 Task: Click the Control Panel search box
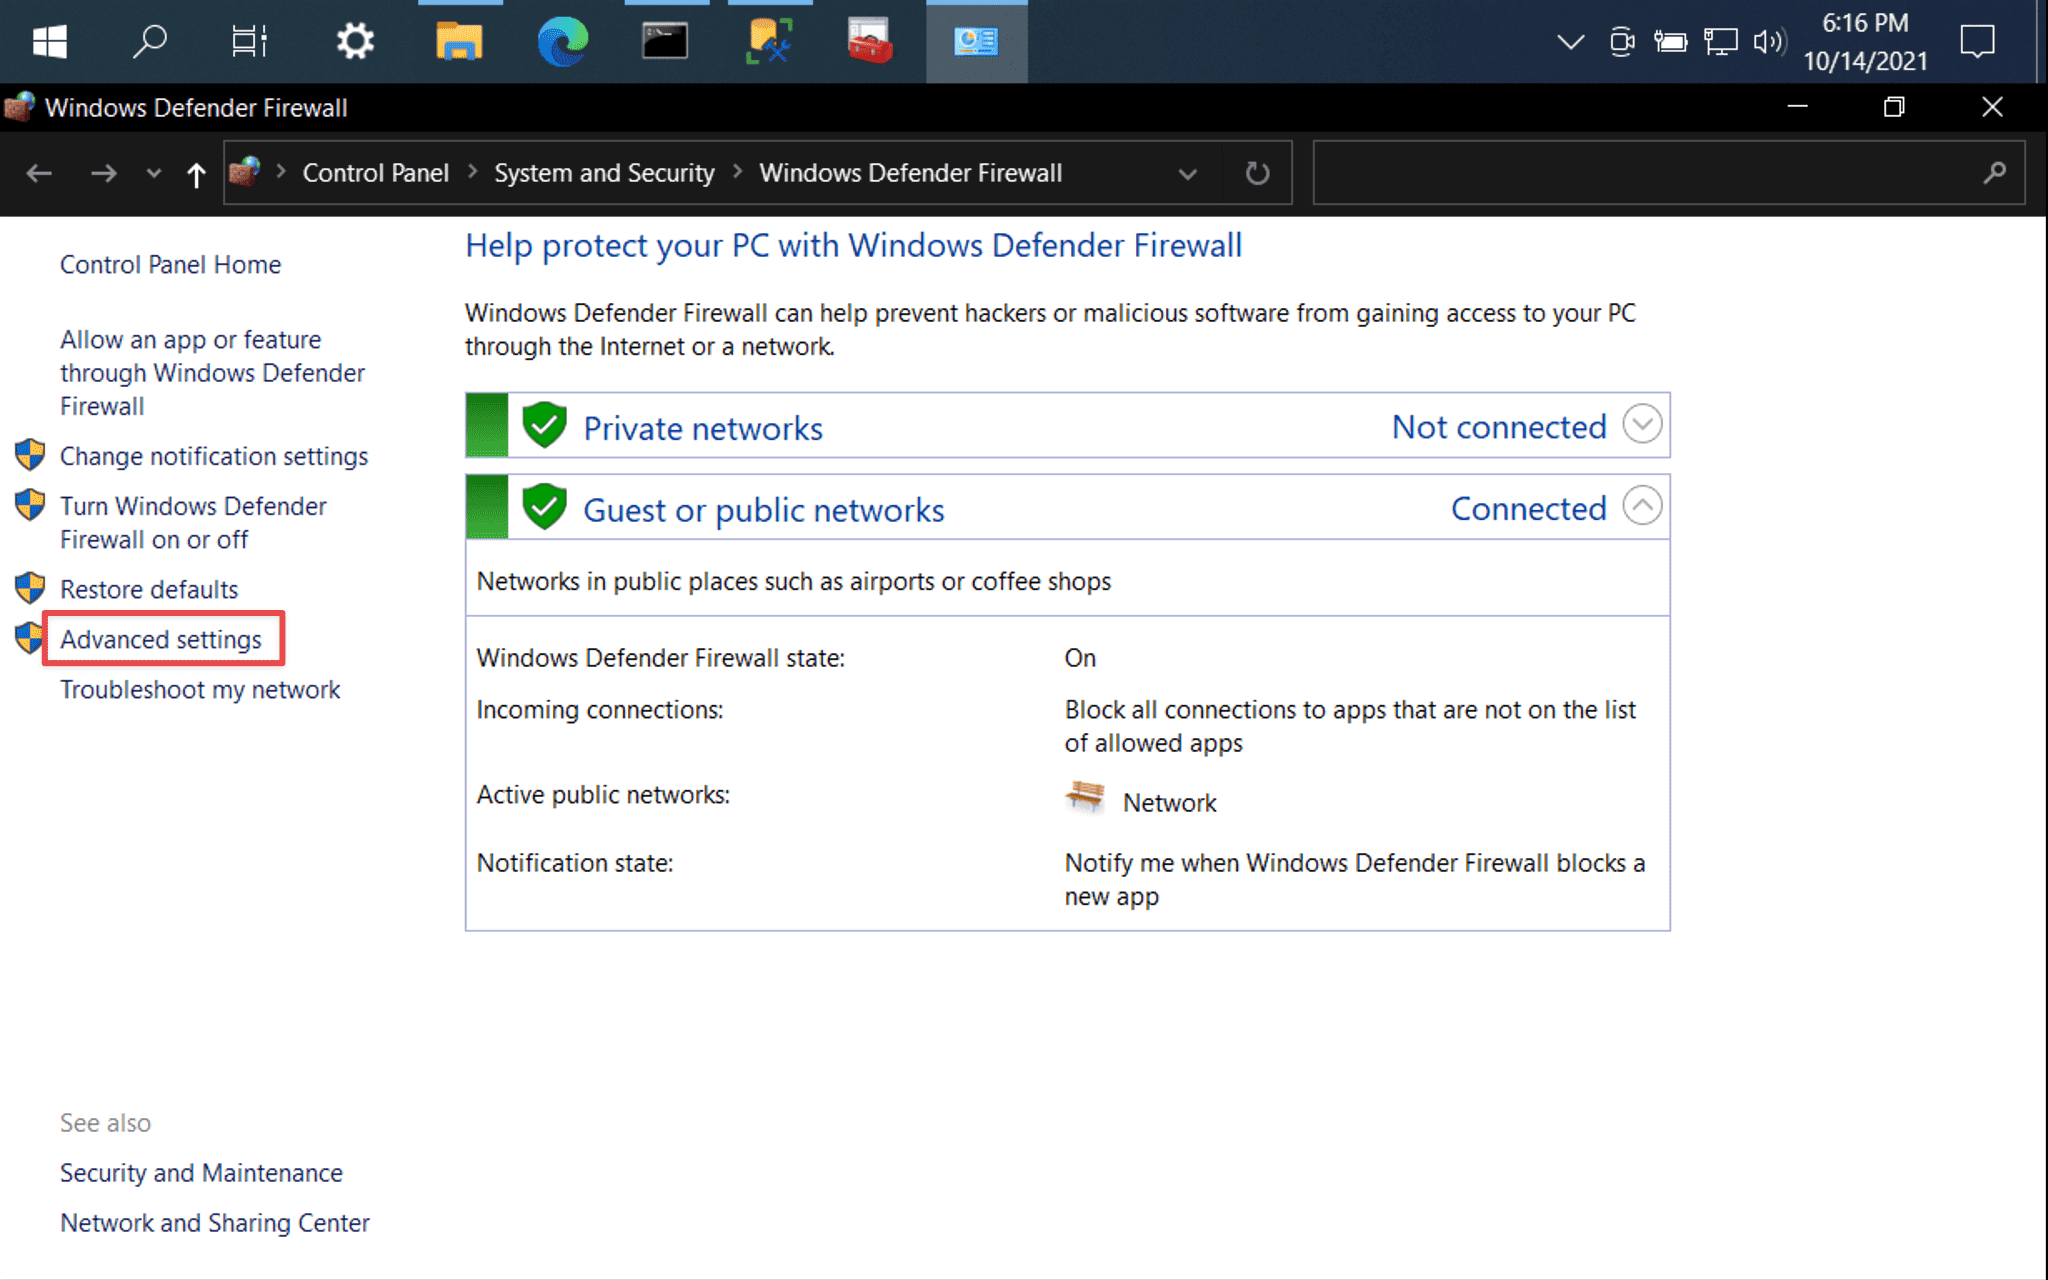1668,173
